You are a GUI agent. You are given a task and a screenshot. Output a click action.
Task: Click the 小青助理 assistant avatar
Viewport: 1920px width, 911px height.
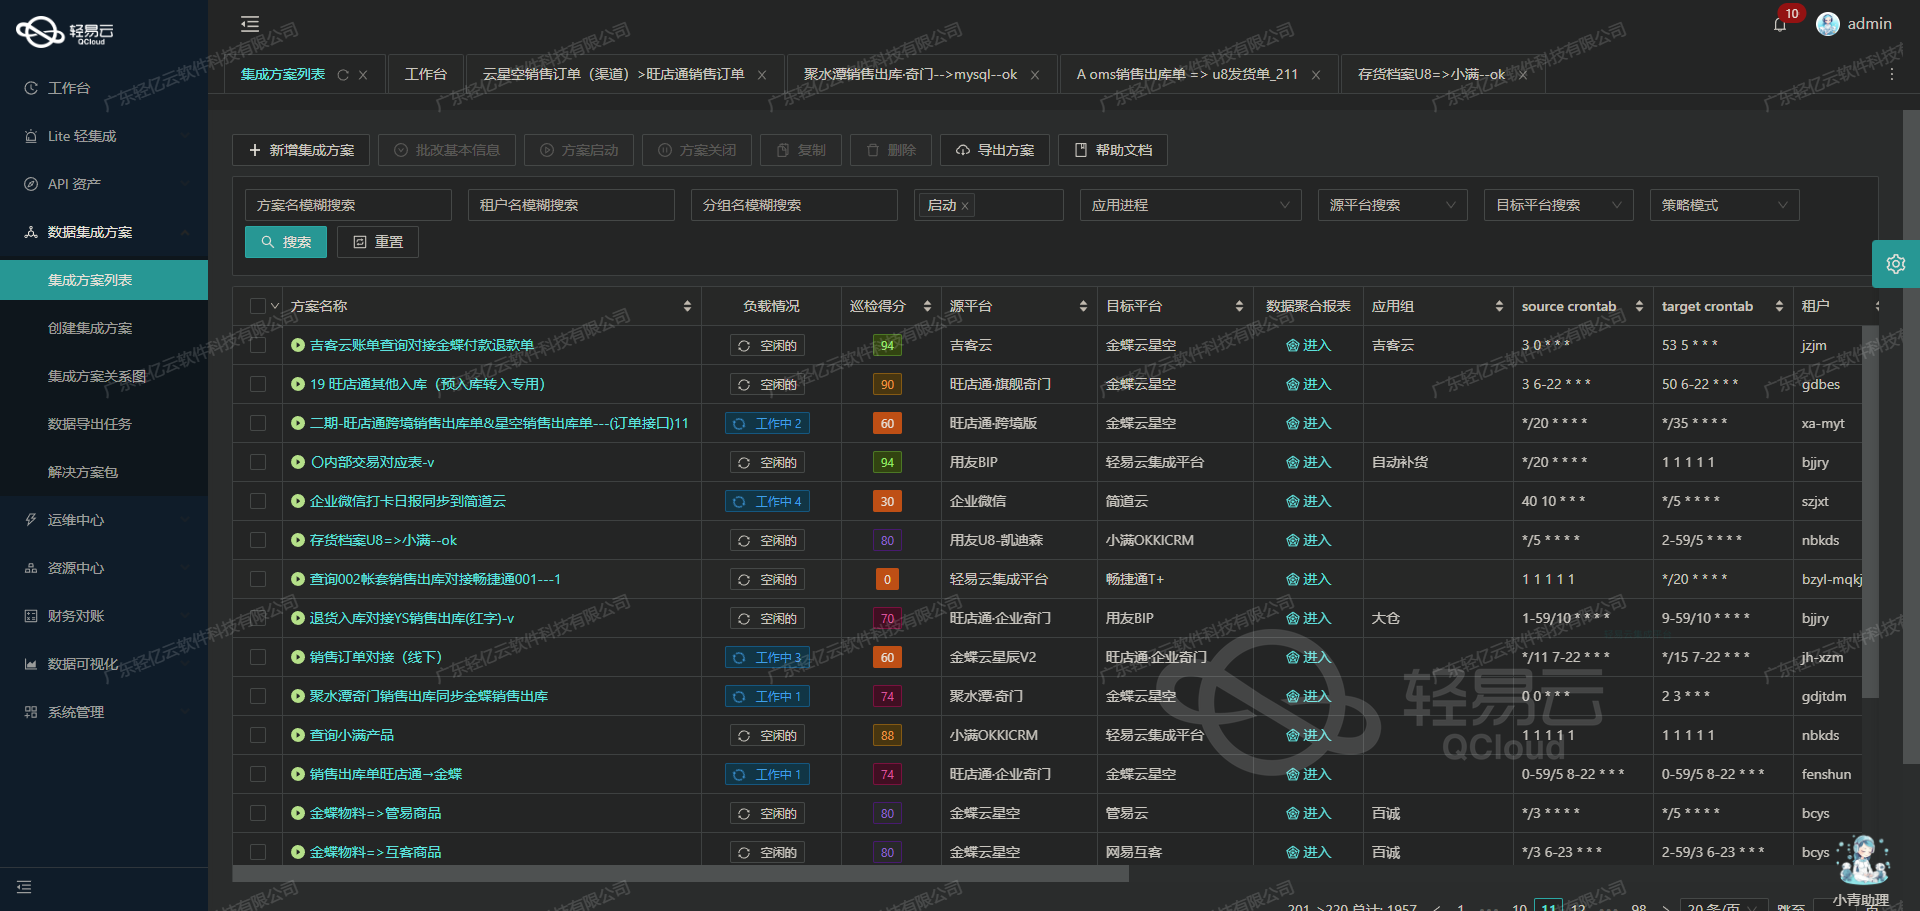1862,860
